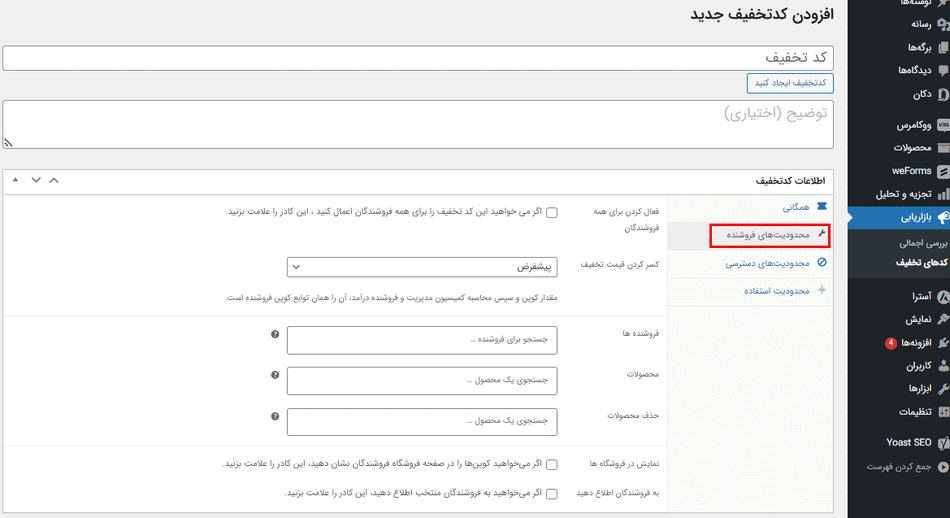Click the coupon data (اطلاعات کدتخفیف) panel heading
950x518 pixels.
(x=790, y=181)
